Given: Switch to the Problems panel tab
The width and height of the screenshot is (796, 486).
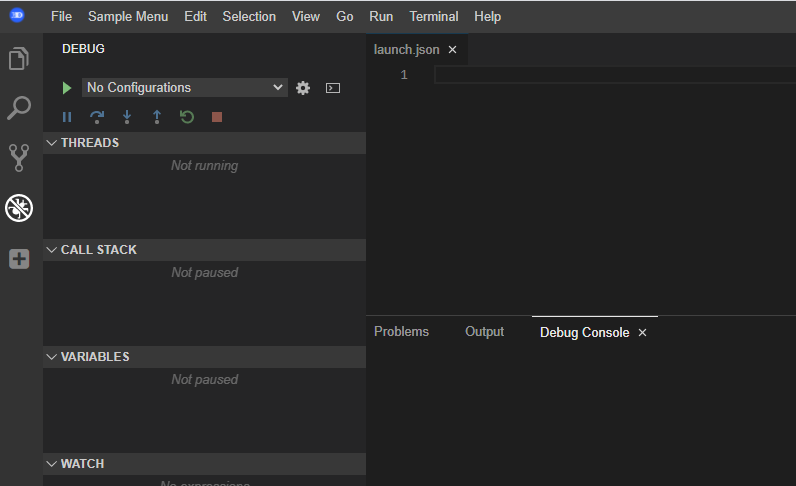Looking at the screenshot, I should tap(402, 332).
